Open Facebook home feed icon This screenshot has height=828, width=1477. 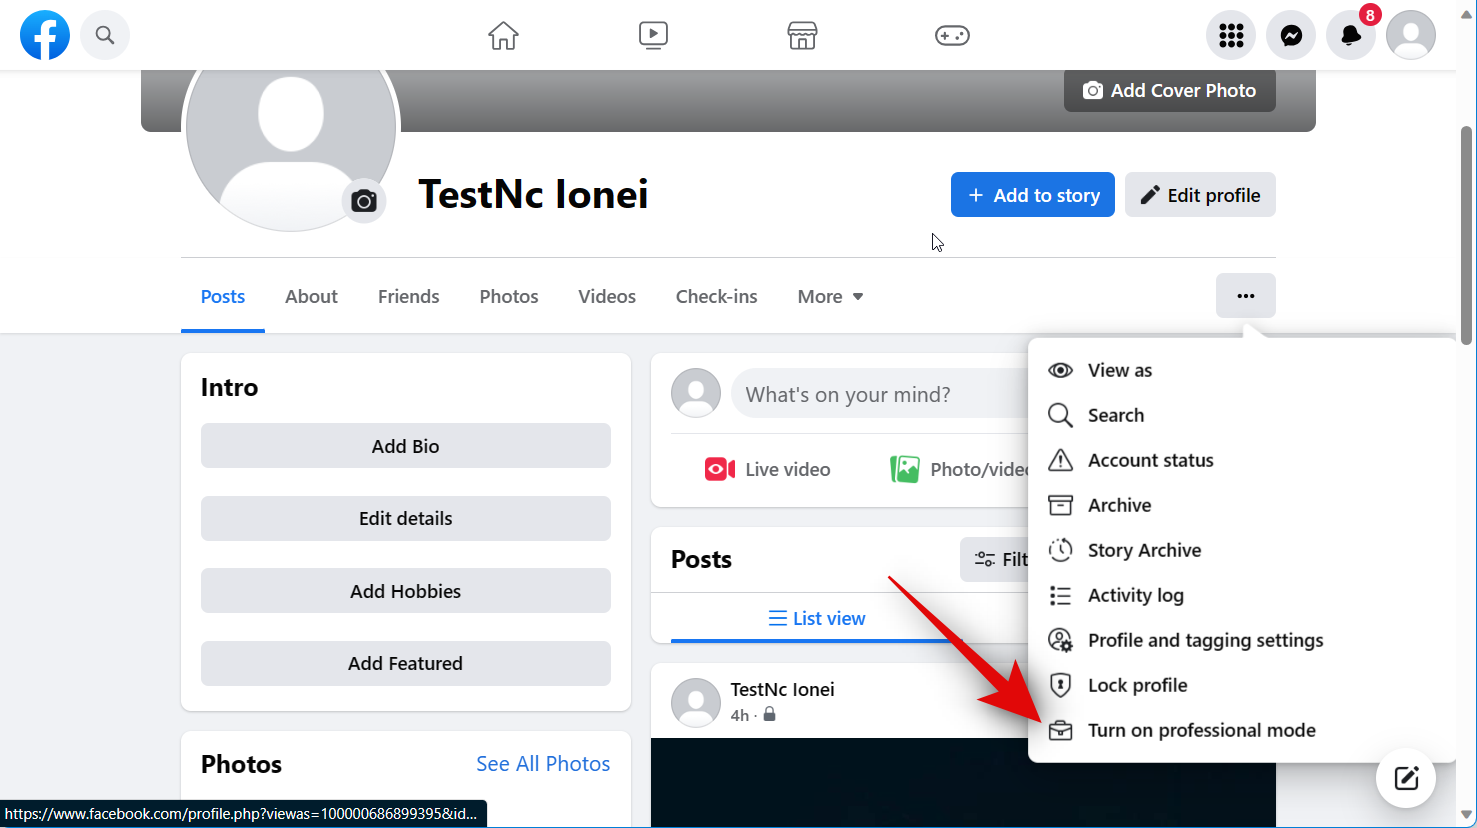point(503,36)
